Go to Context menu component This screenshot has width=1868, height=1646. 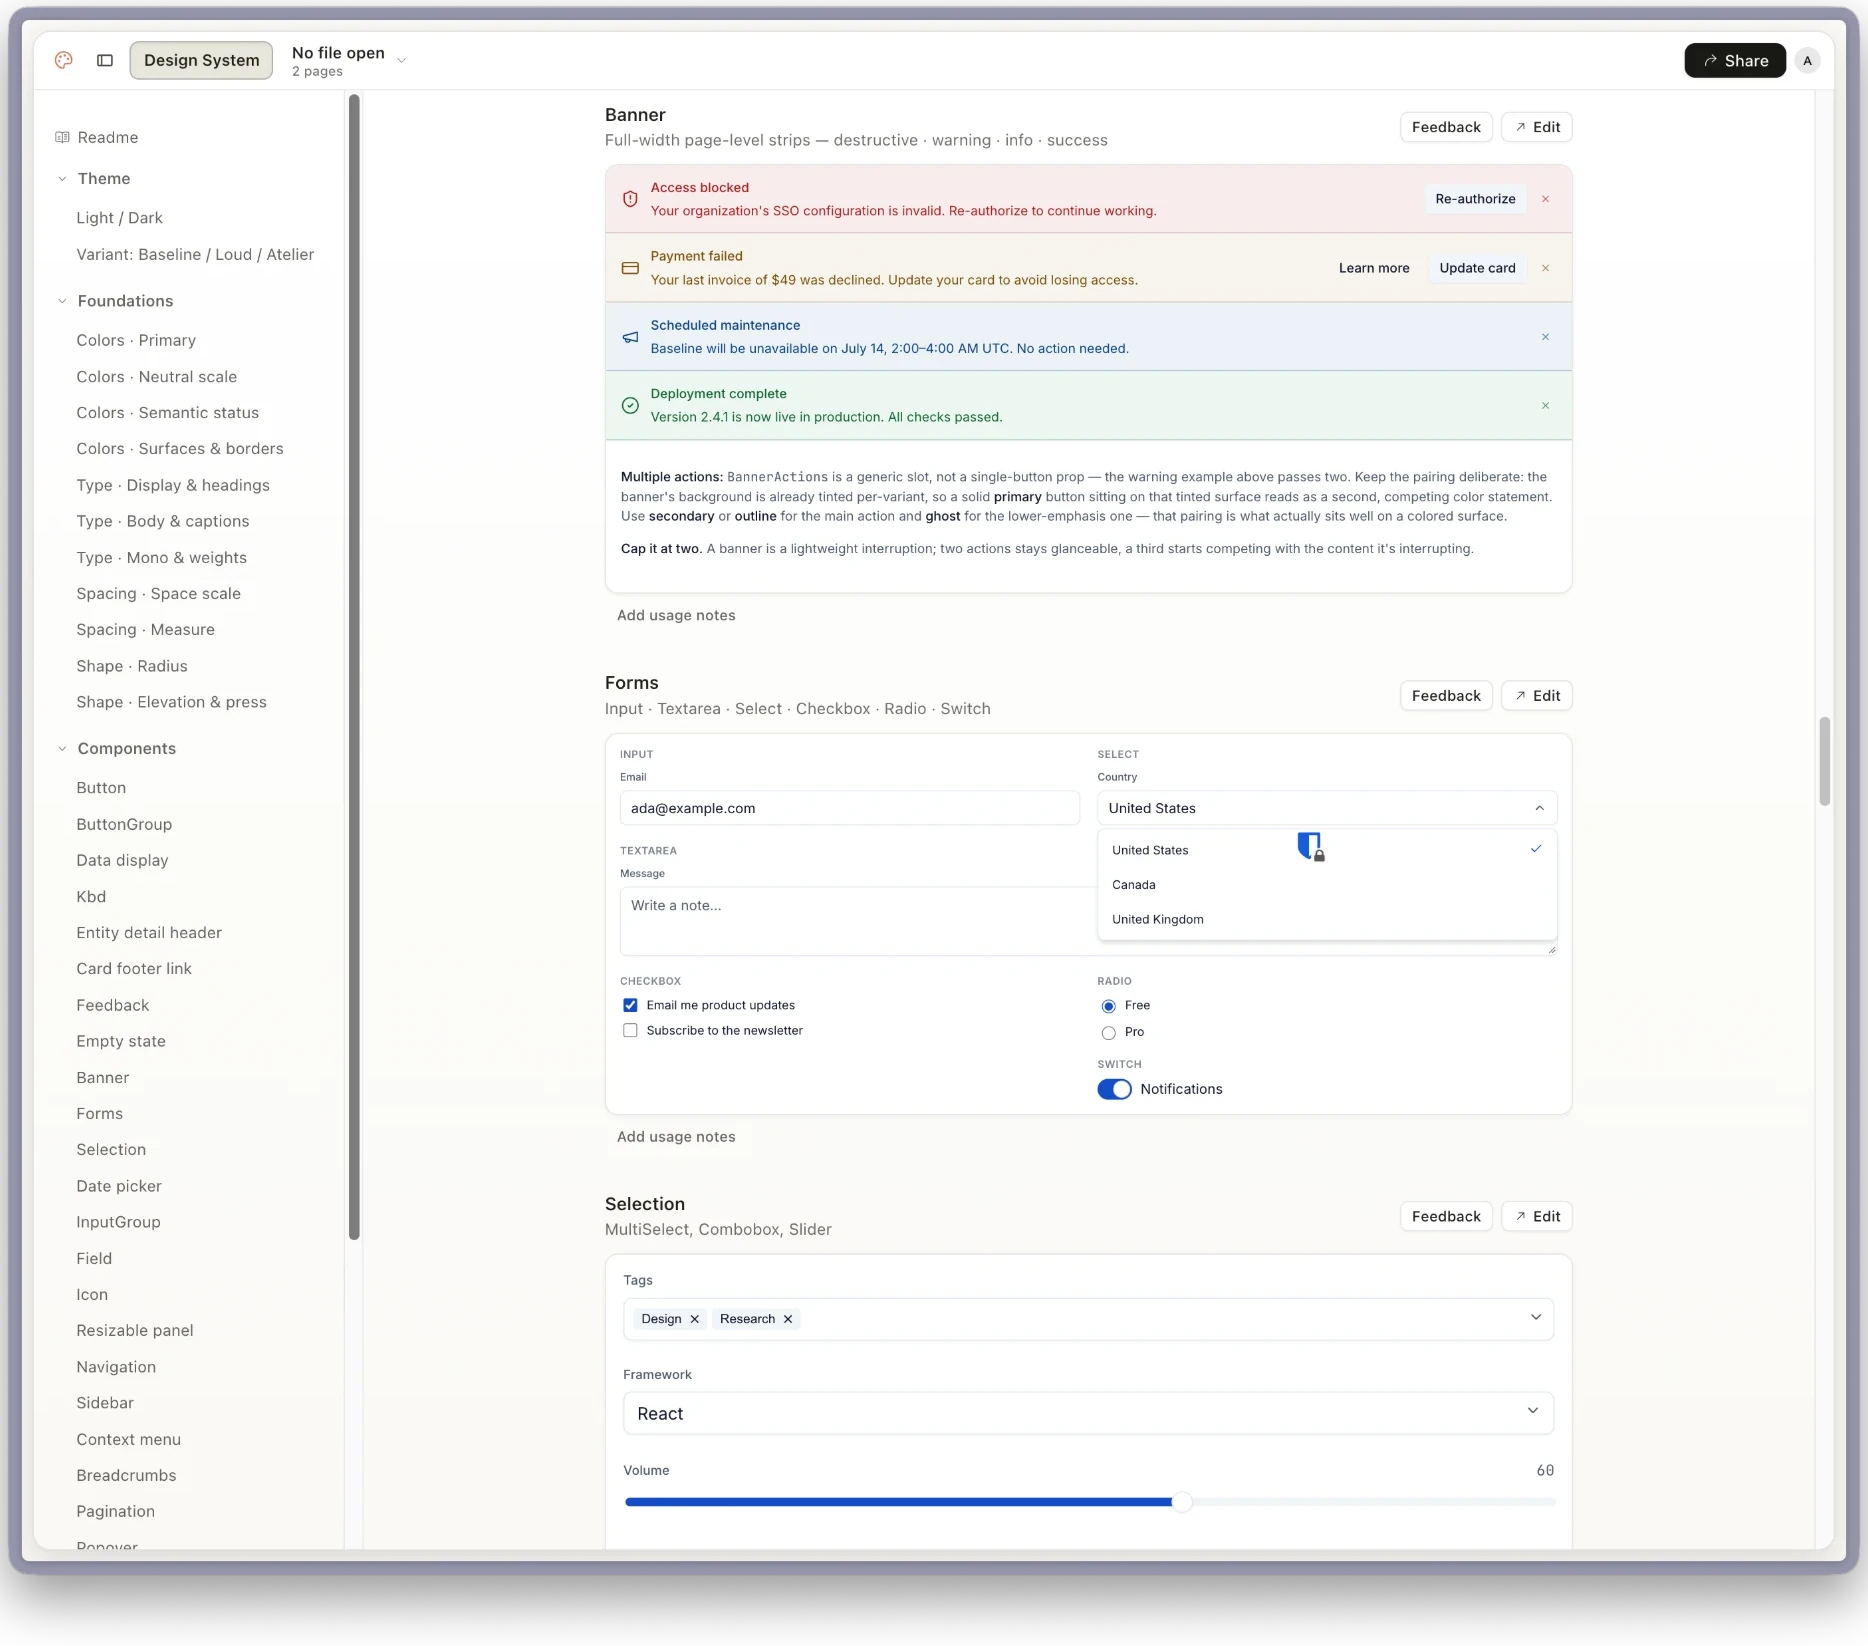coord(128,1440)
